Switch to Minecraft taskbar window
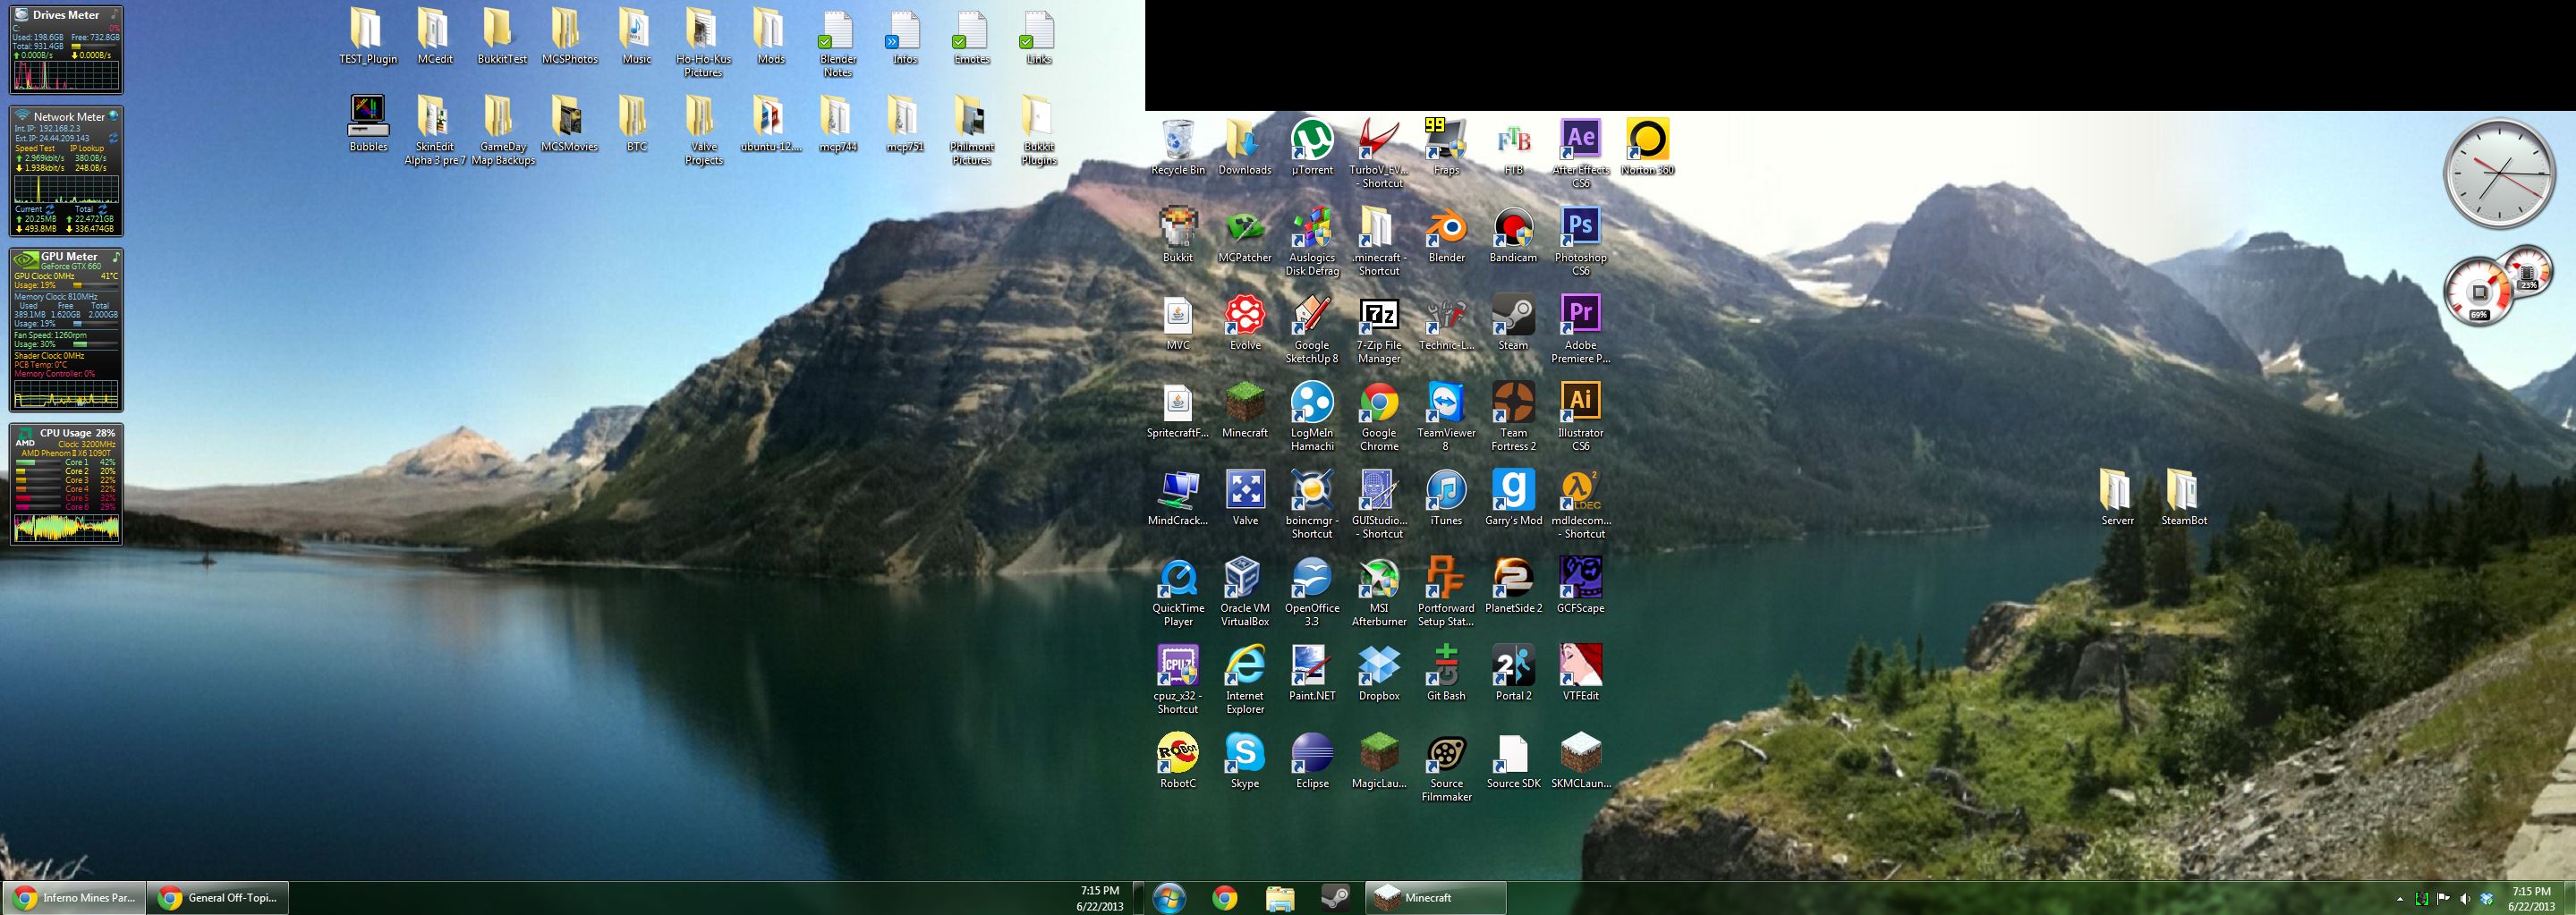Viewport: 2576px width, 915px height. click(1435, 898)
